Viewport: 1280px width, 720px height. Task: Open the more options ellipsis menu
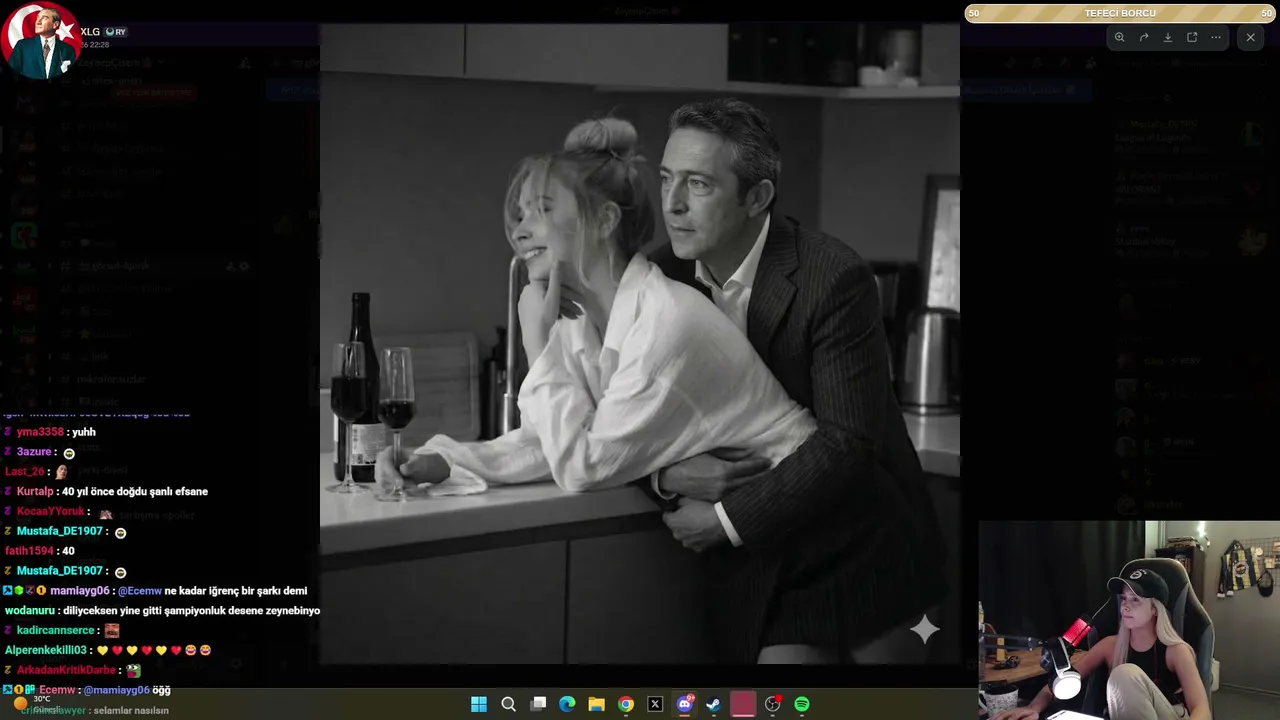tap(1216, 37)
